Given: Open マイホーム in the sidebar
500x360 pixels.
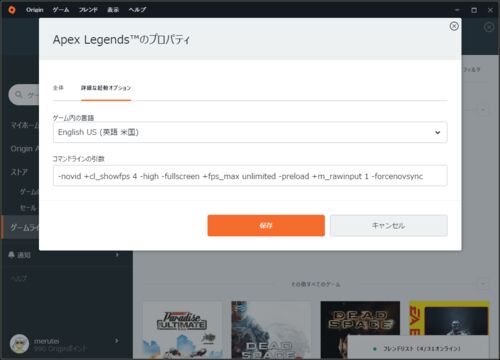Looking at the screenshot, I should 24,125.
